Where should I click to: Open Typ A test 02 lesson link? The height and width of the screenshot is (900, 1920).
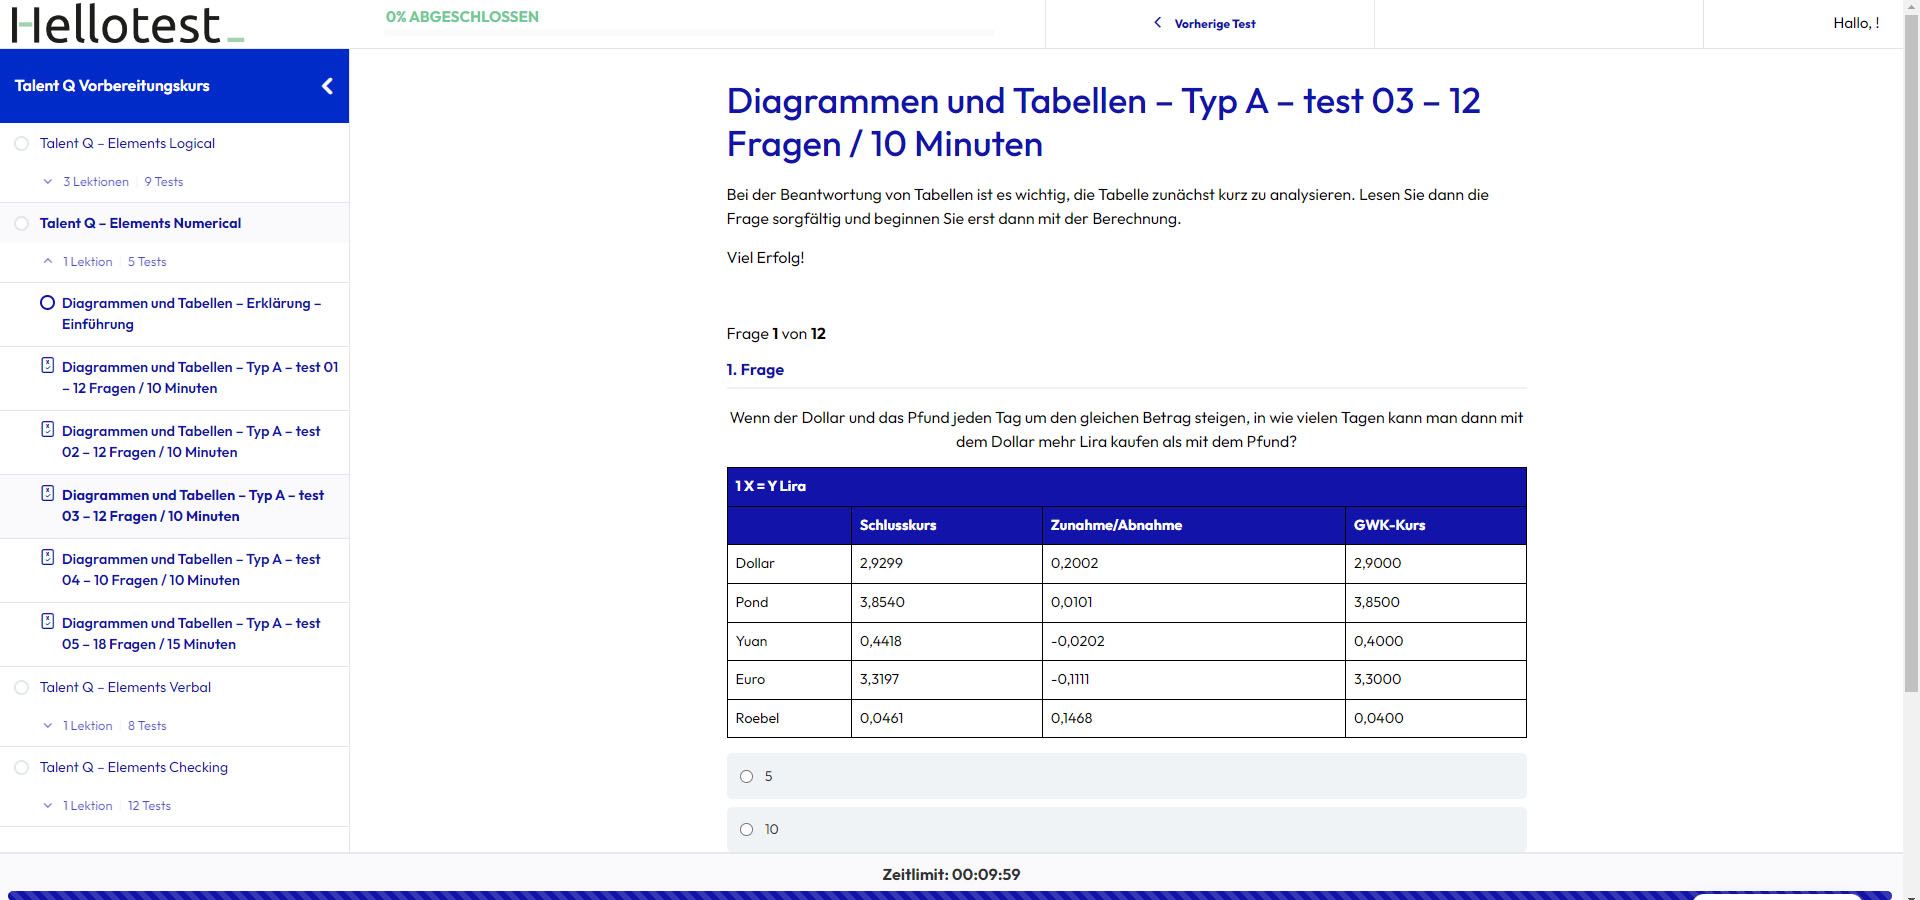click(x=191, y=441)
